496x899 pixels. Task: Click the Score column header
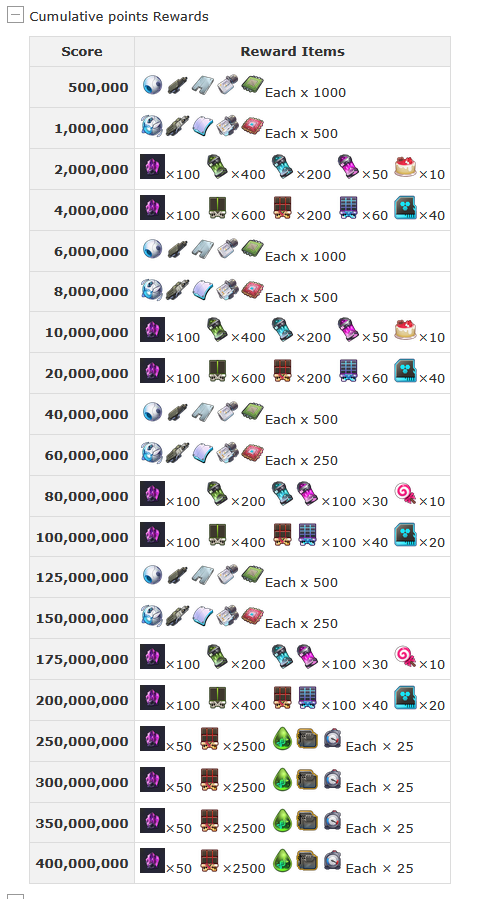tap(82, 52)
